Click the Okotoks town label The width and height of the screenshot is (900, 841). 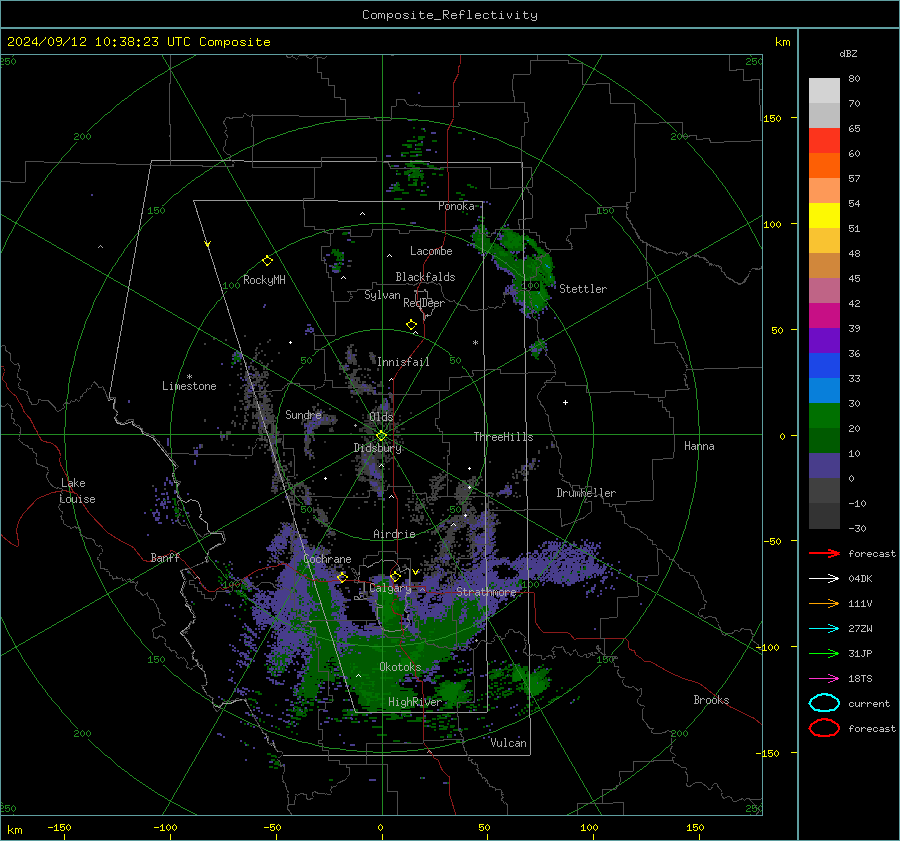[400, 667]
